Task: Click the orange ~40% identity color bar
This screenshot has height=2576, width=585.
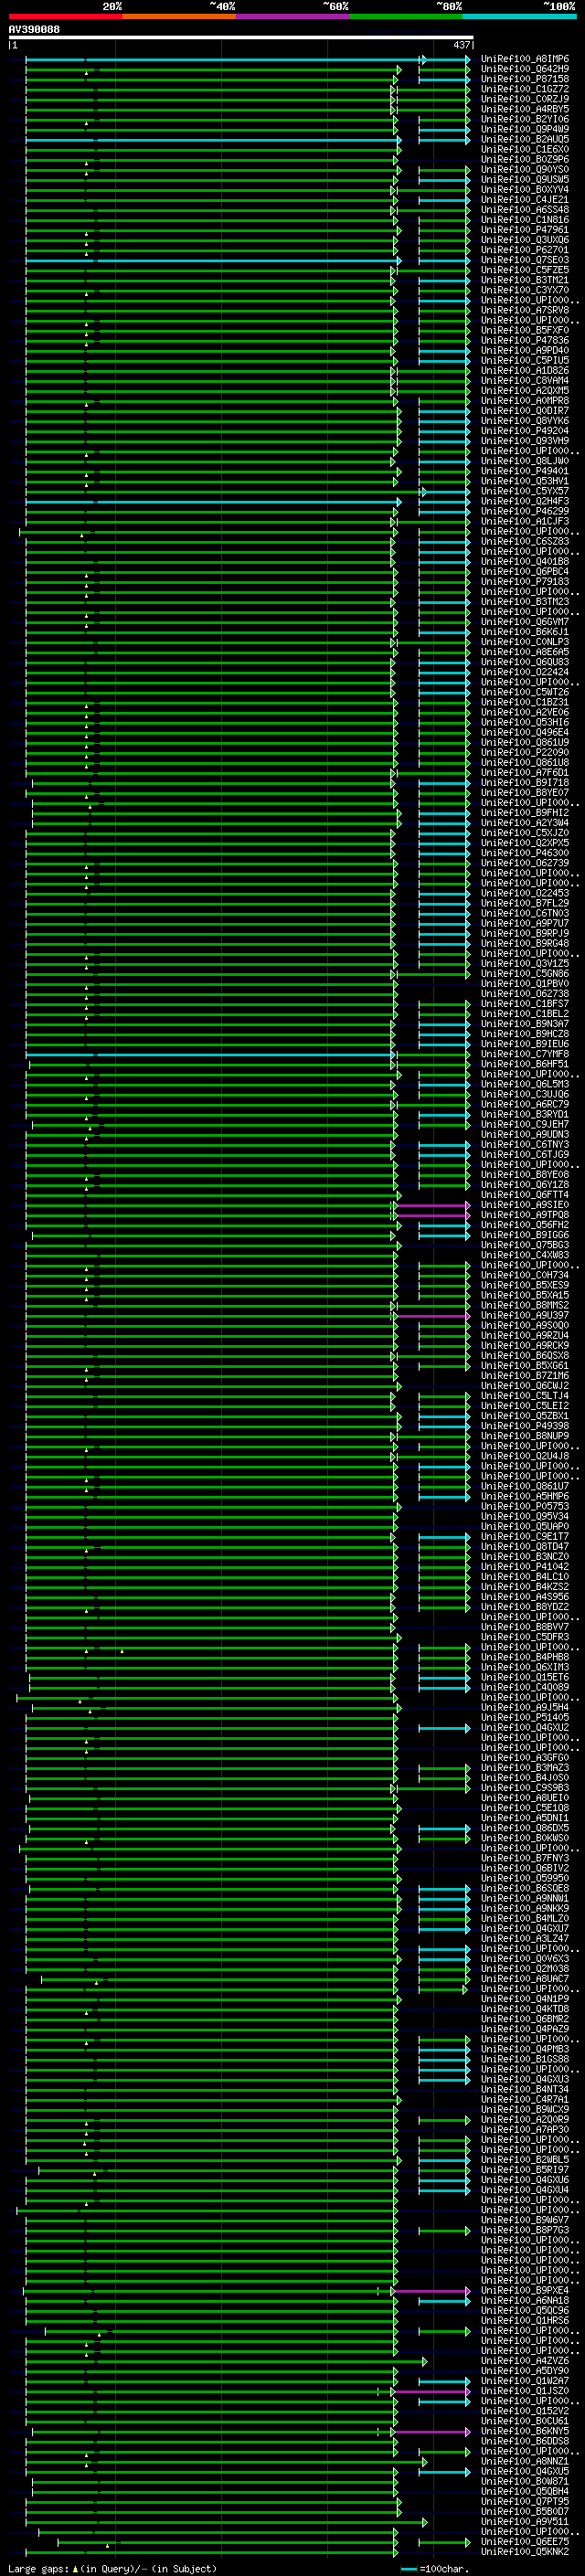Action: pyautogui.click(x=179, y=16)
